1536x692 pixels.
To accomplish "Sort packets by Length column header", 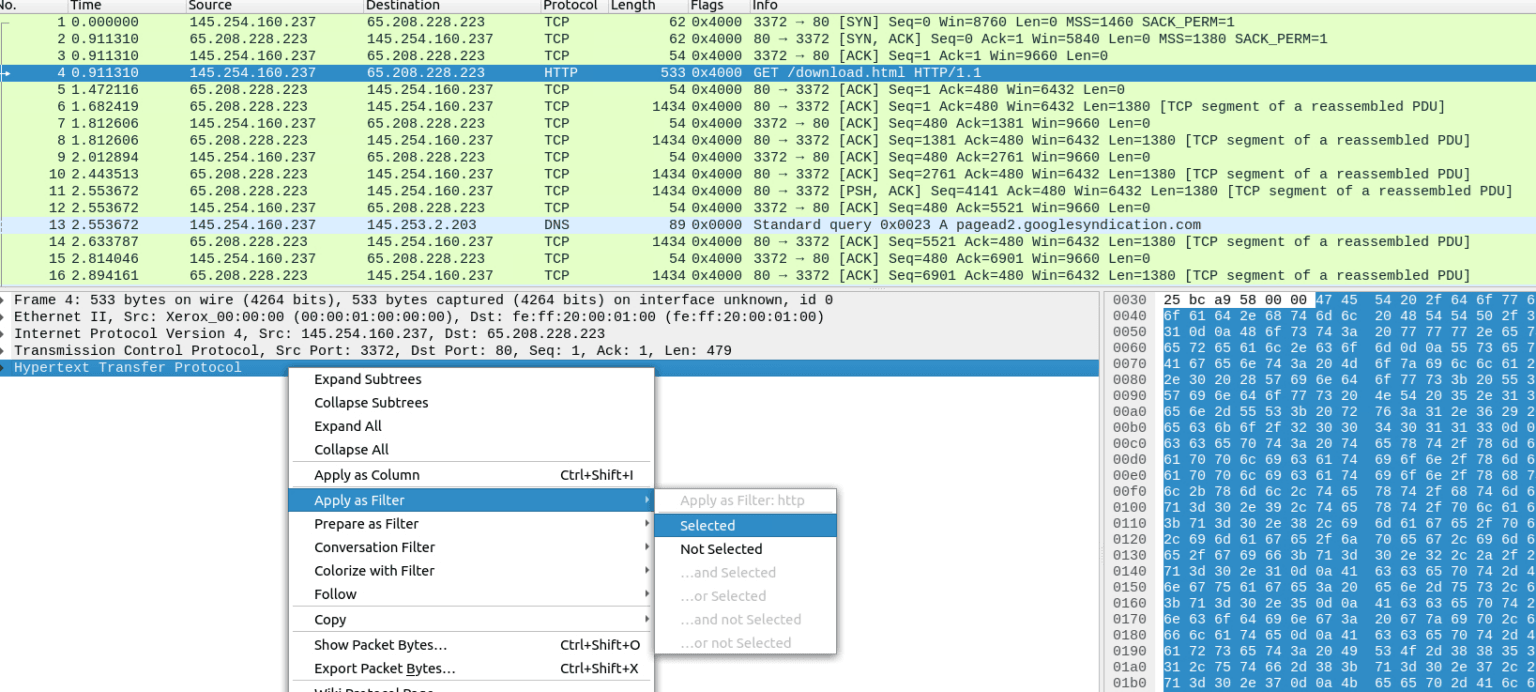I will pyautogui.click(x=647, y=5).
